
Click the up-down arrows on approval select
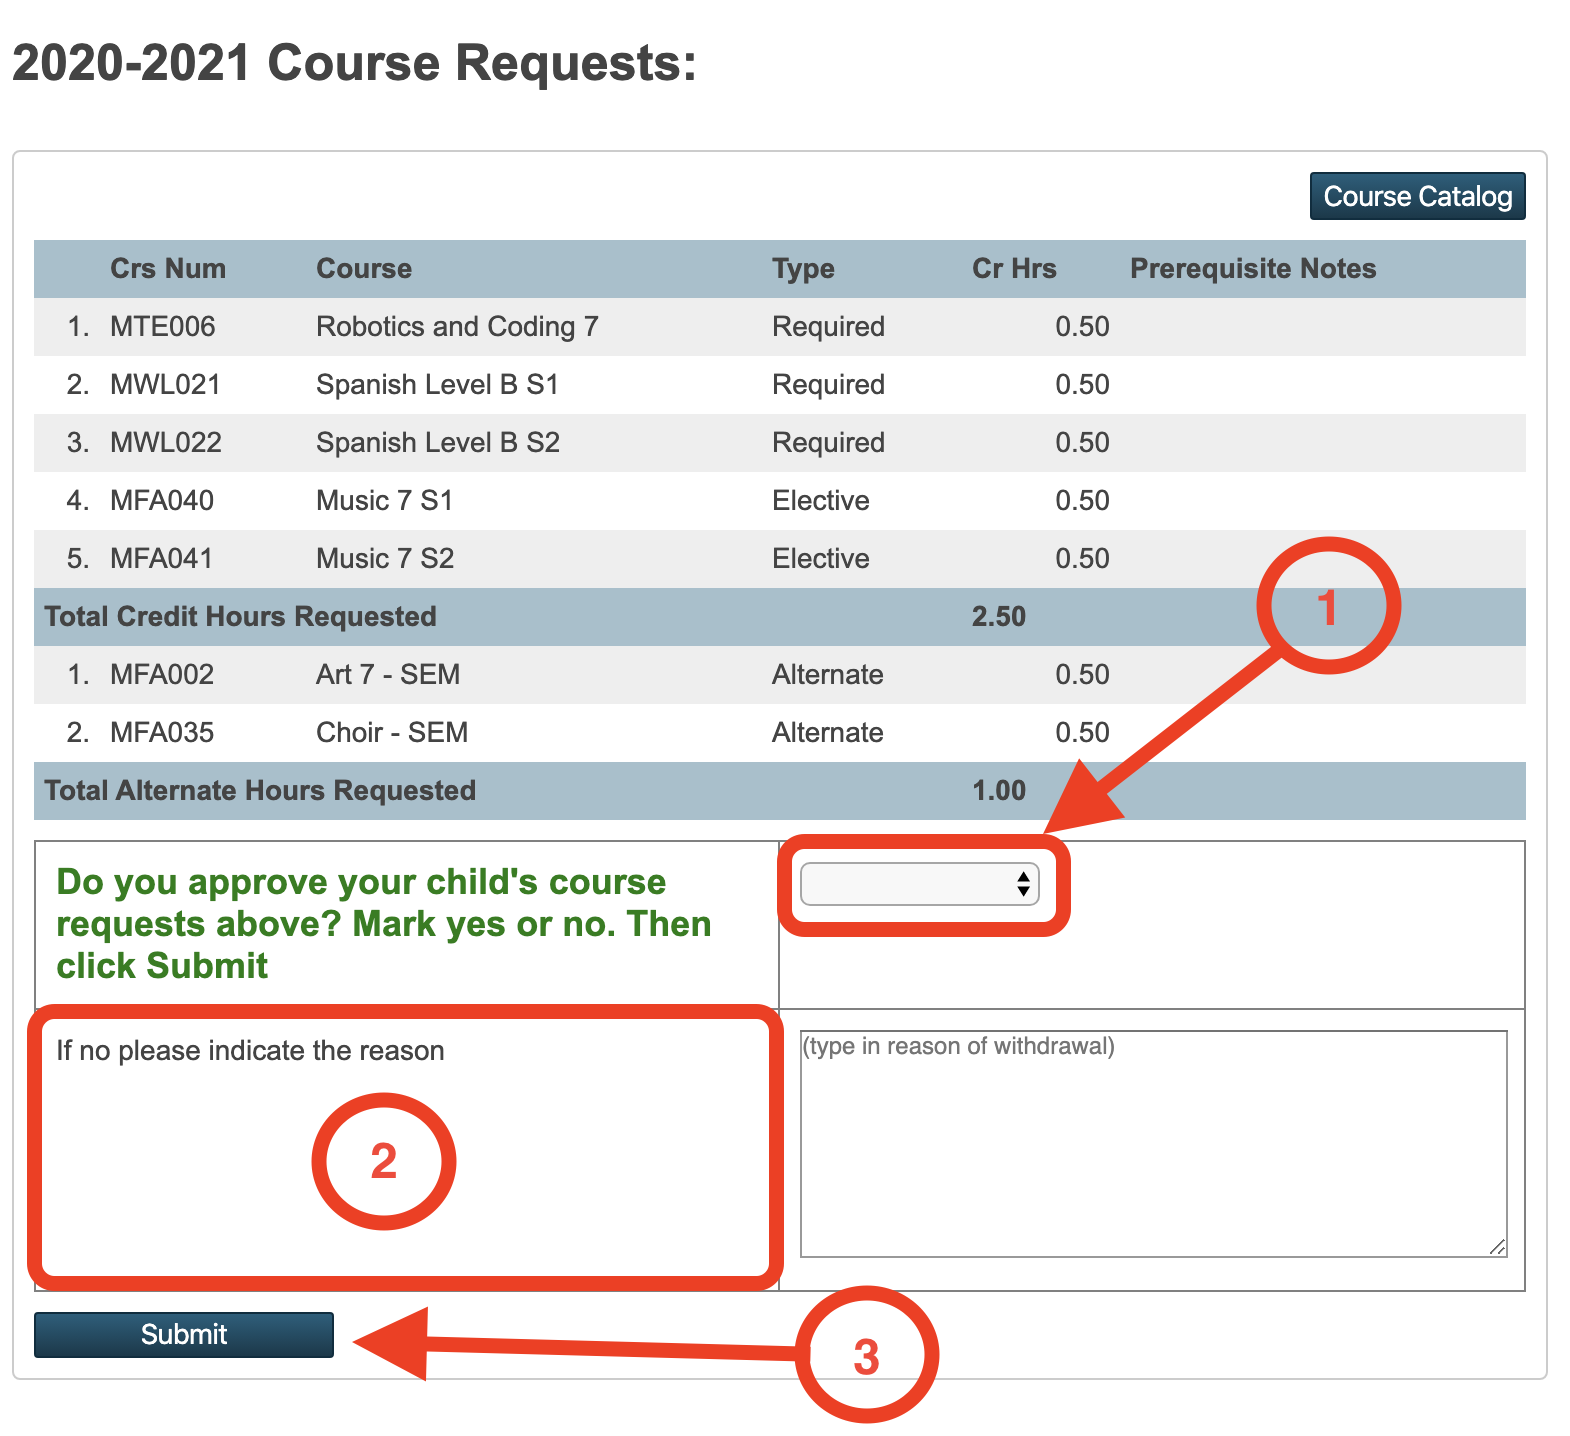tap(1022, 884)
